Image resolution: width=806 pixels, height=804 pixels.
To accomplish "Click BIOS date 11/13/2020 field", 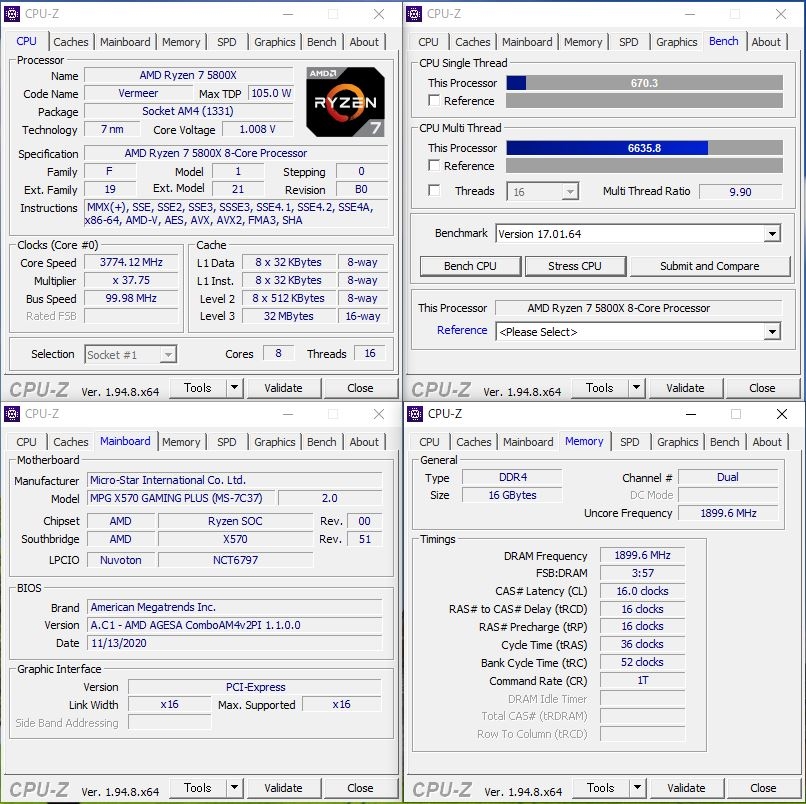I will pos(234,643).
